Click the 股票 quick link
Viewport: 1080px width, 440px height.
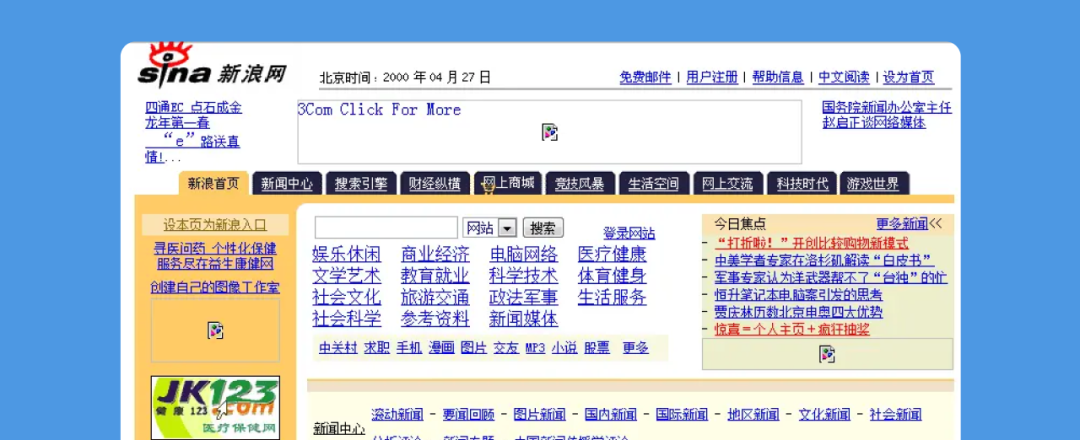[x=597, y=348]
